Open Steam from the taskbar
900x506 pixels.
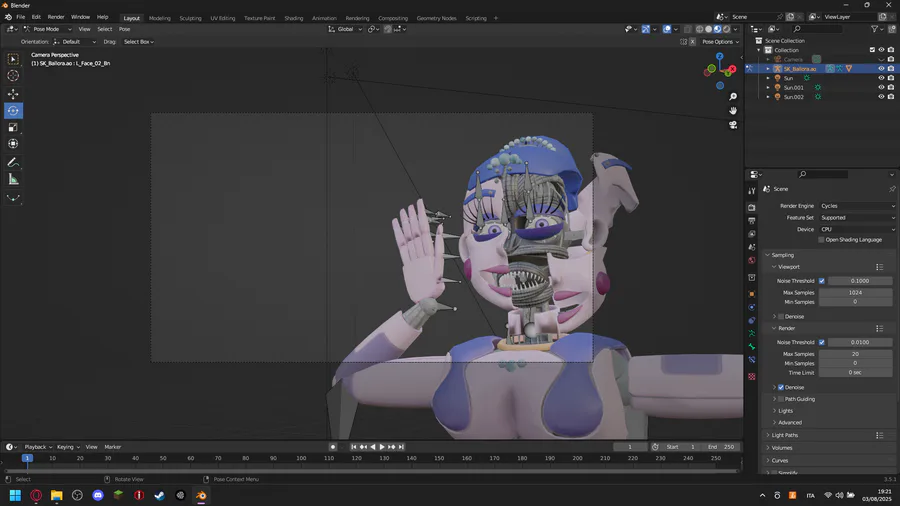(x=160, y=495)
